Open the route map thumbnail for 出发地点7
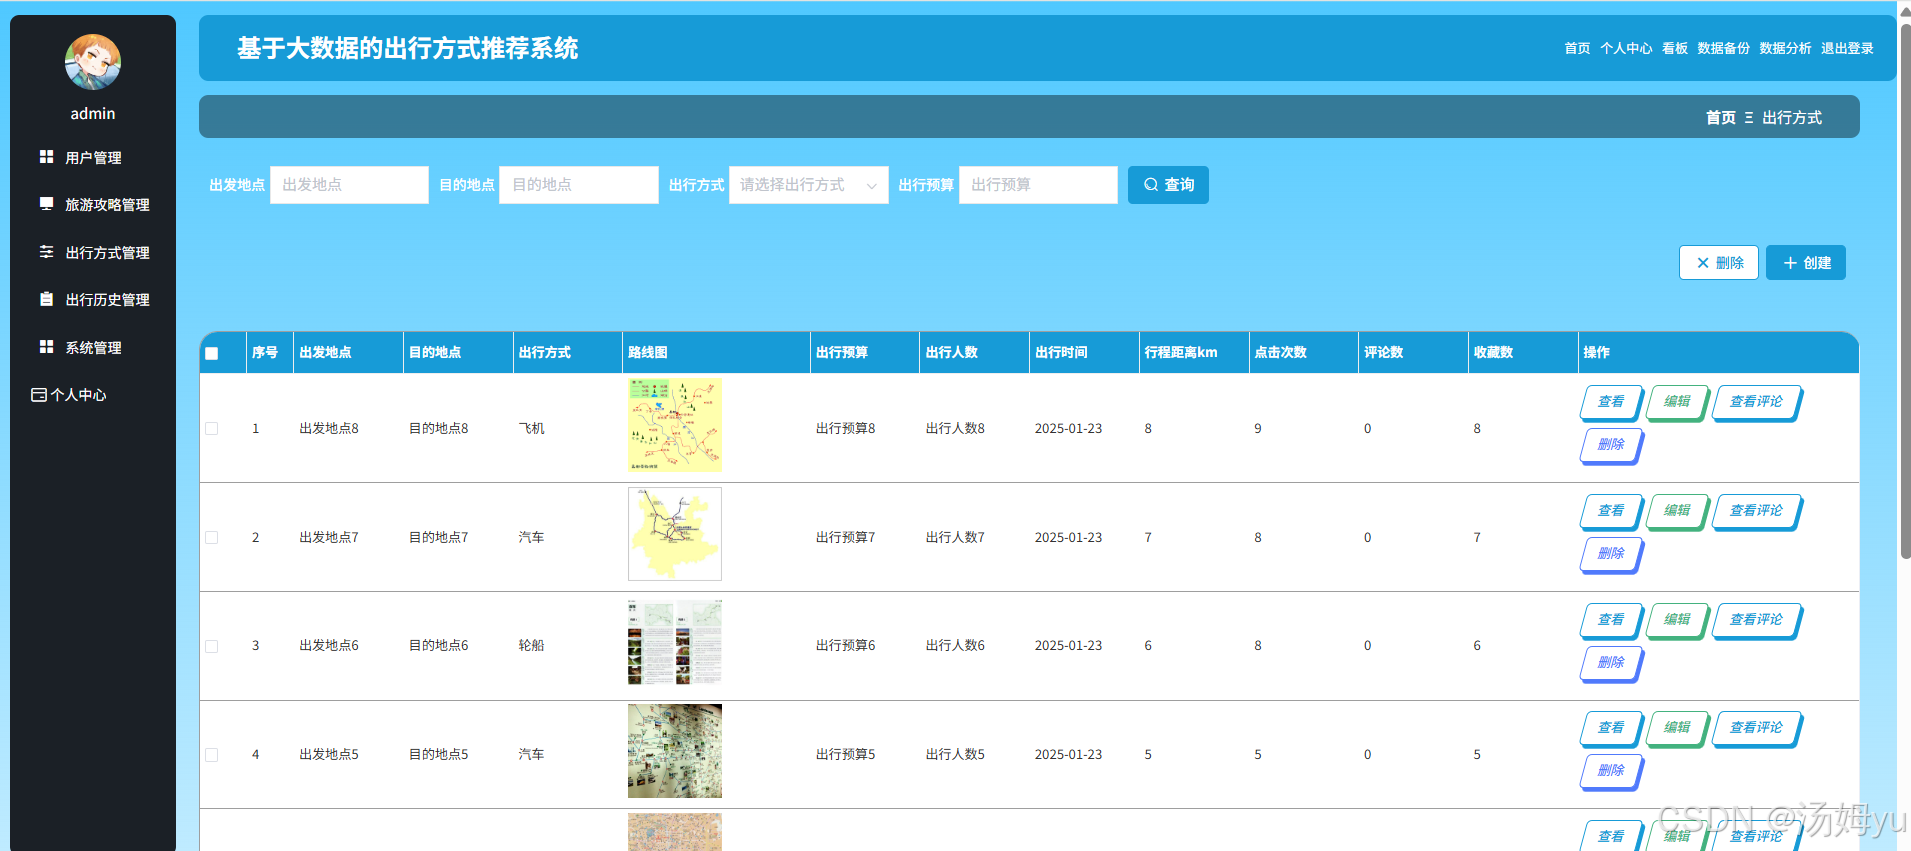This screenshot has height=851, width=1911. 675,534
